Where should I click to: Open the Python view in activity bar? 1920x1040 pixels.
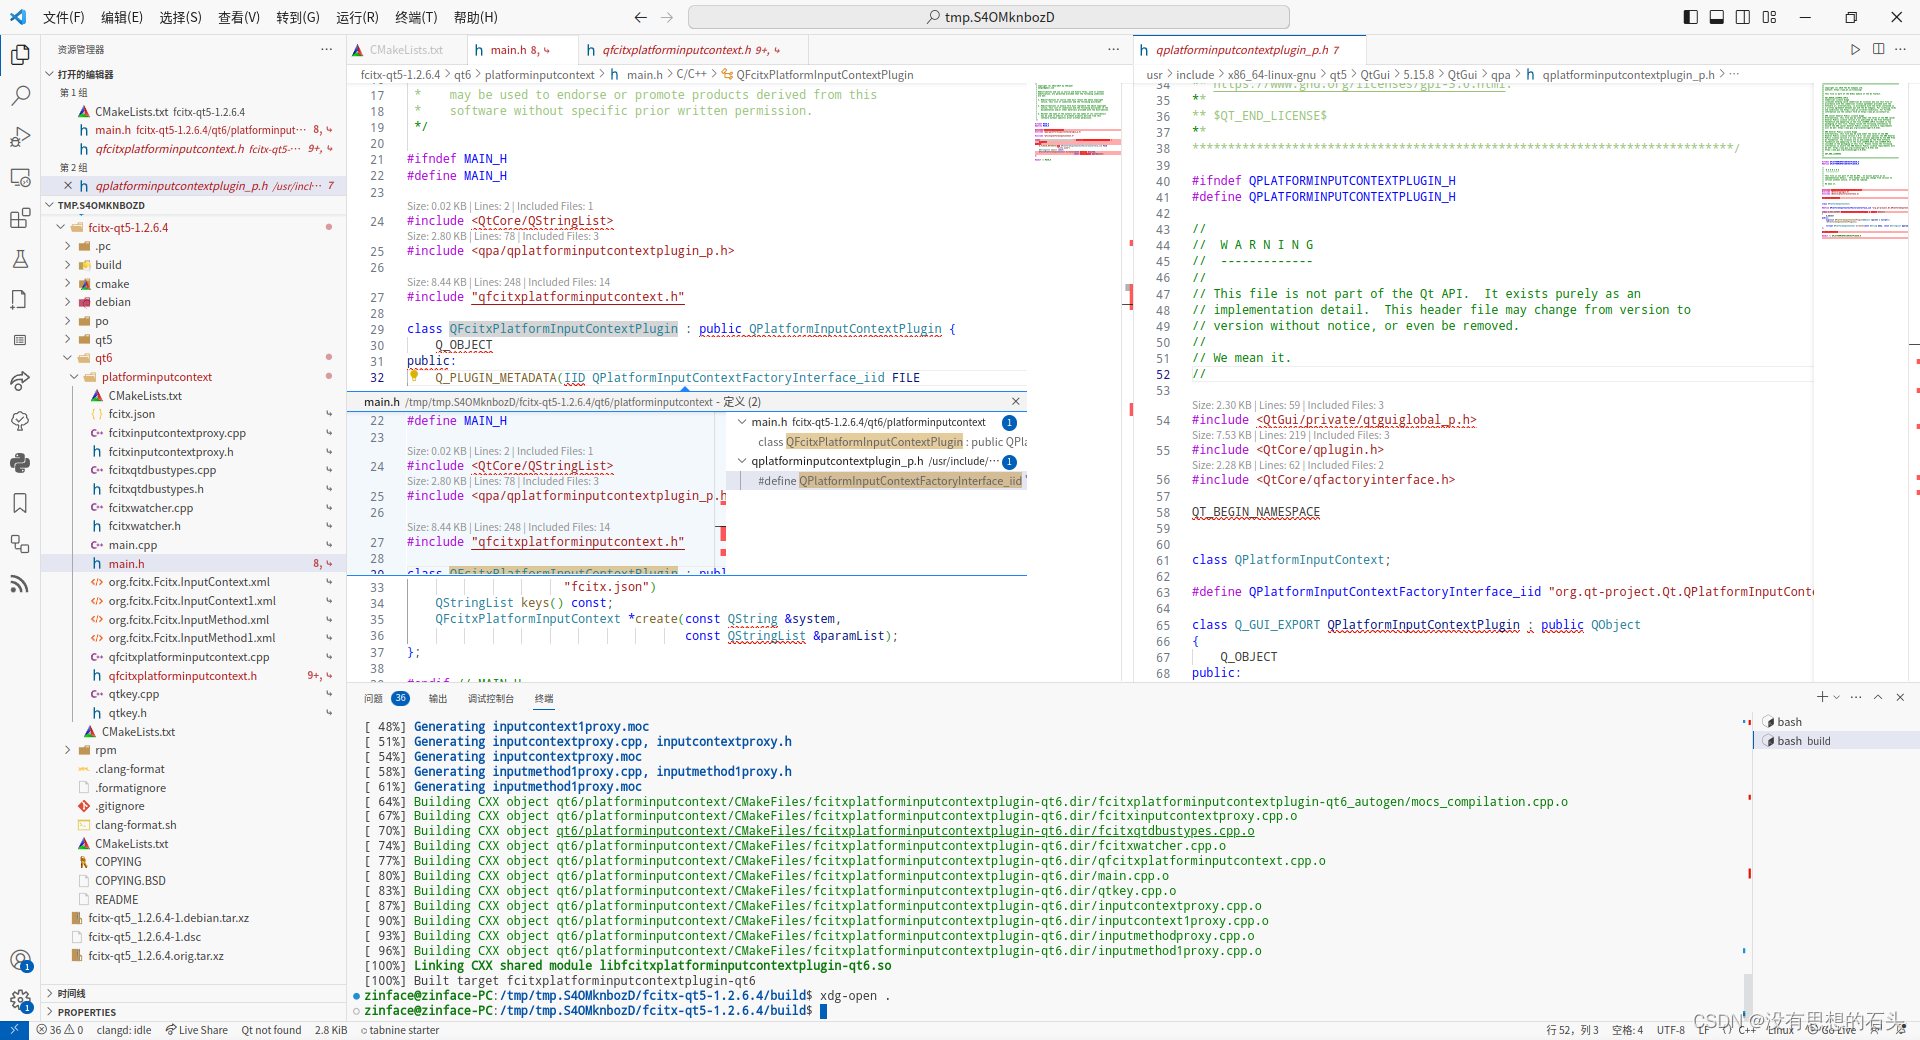click(x=20, y=463)
